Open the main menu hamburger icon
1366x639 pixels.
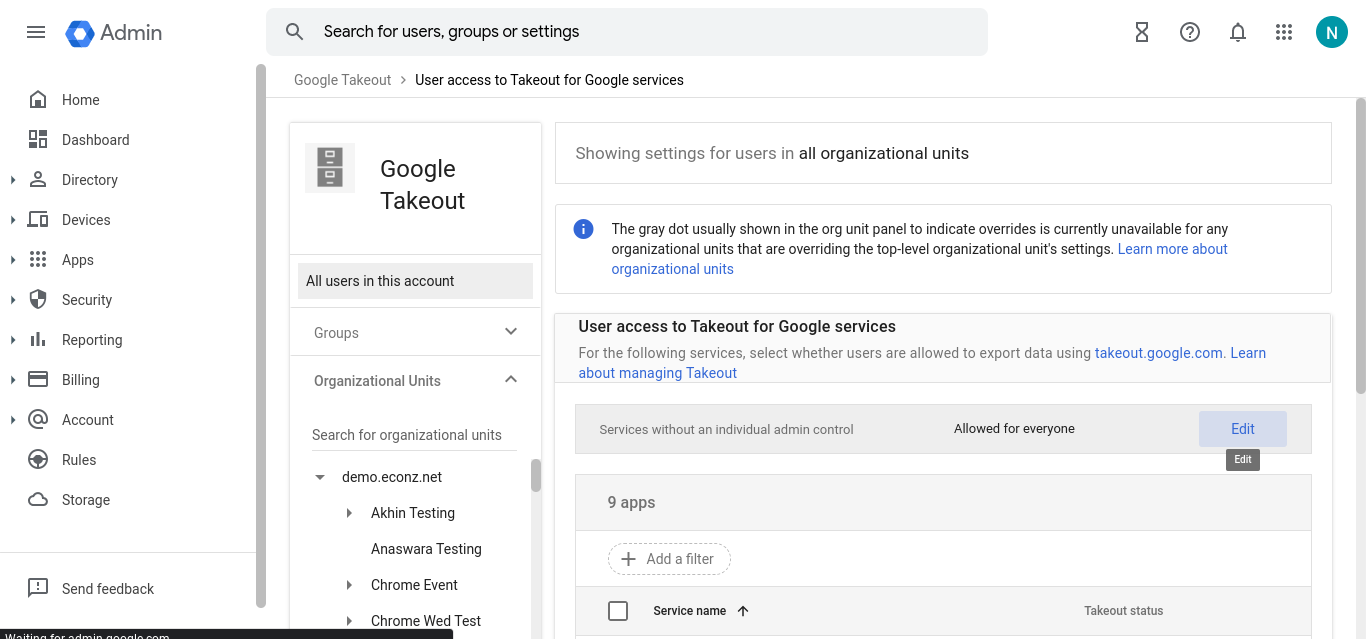click(x=36, y=32)
